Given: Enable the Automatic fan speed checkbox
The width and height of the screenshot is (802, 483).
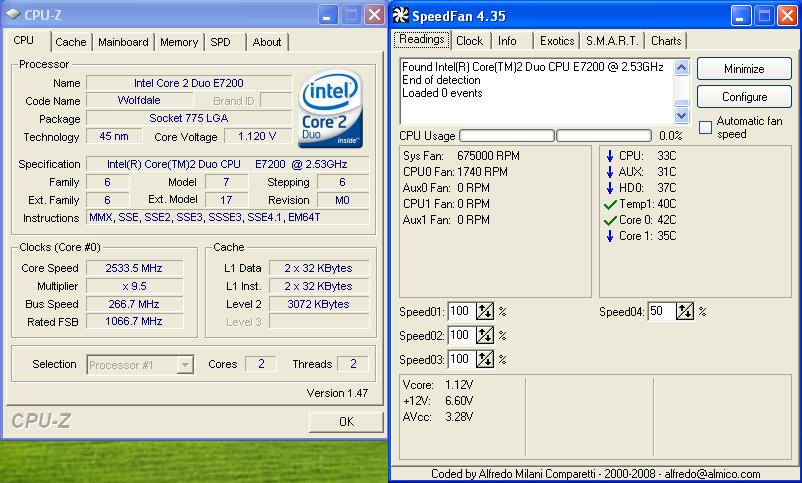Looking at the screenshot, I should coord(706,127).
